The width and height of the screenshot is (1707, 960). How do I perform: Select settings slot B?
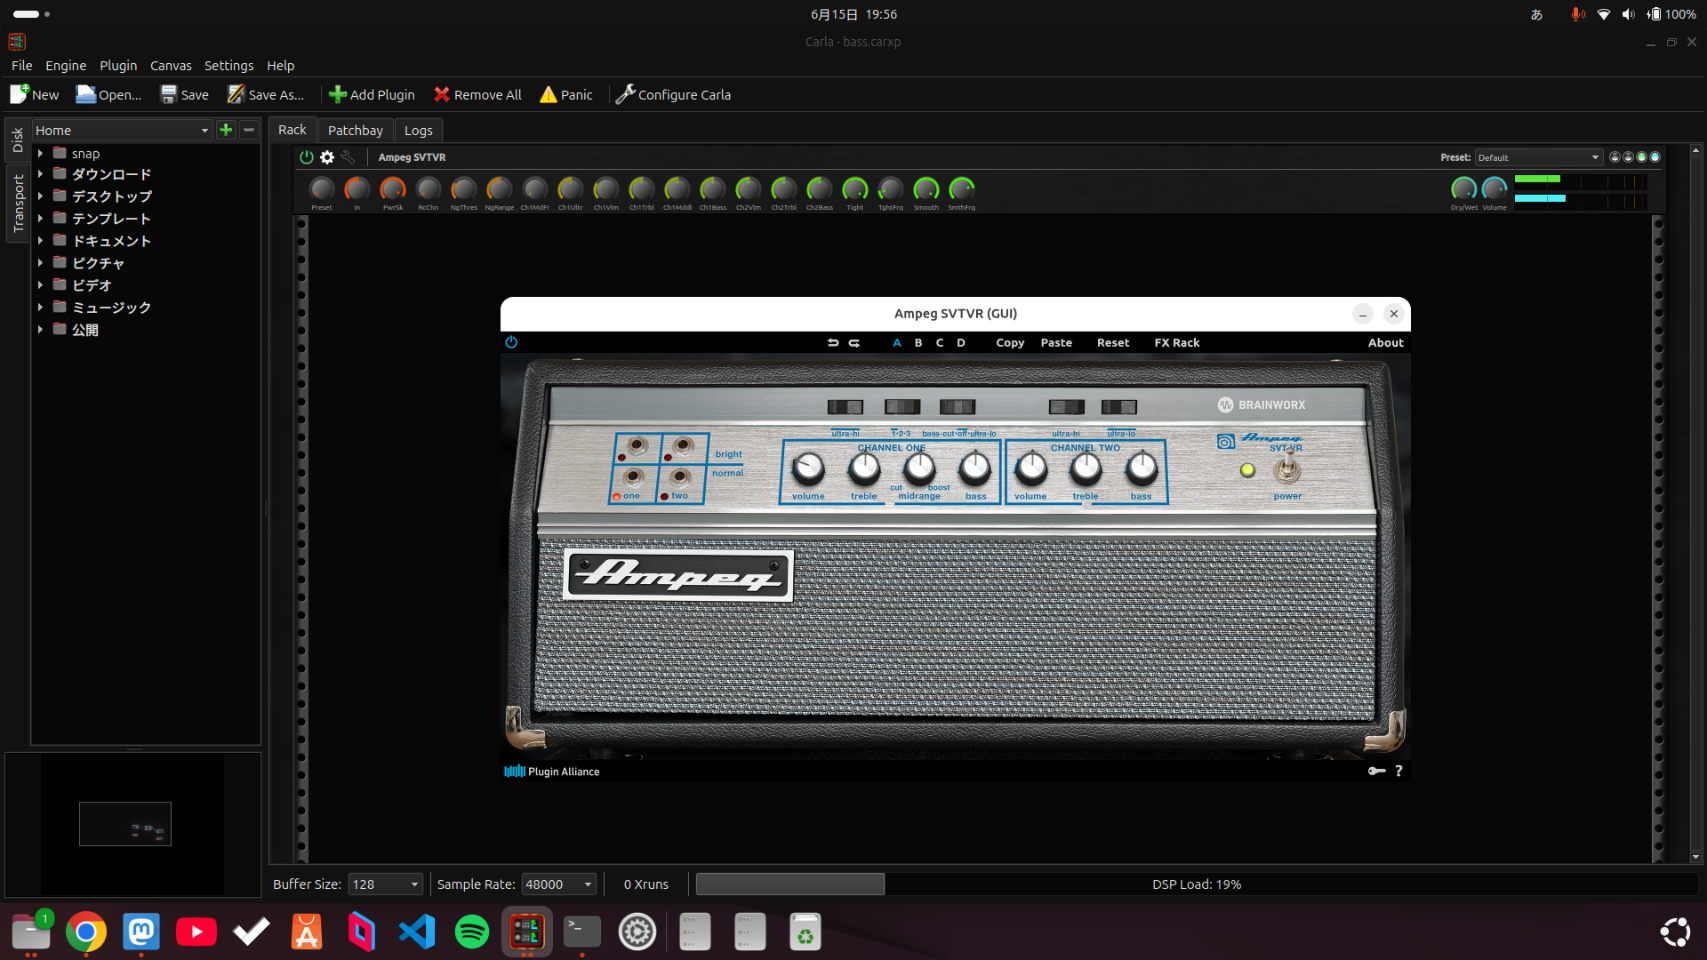(918, 343)
